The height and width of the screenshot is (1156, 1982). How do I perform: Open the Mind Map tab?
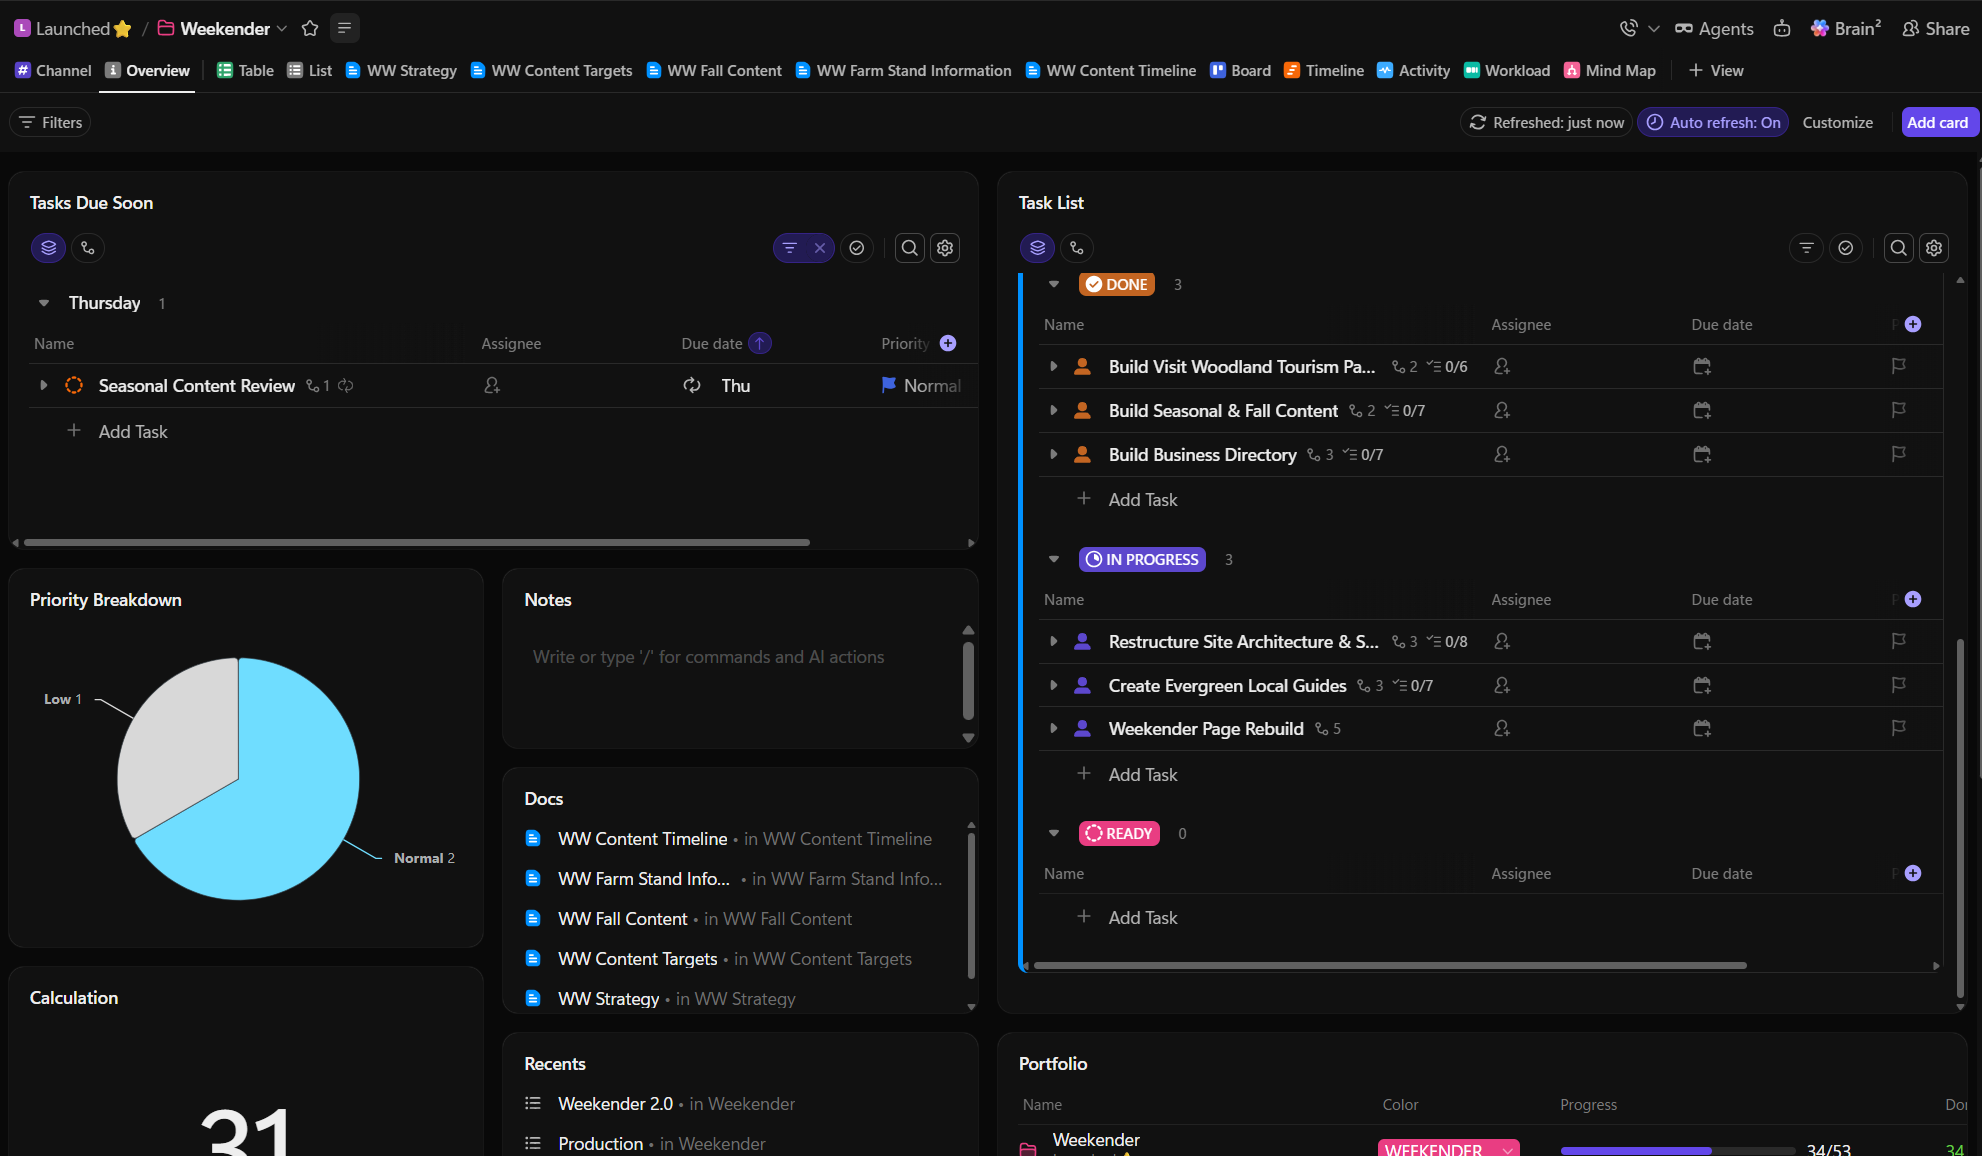pyautogui.click(x=1610, y=70)
